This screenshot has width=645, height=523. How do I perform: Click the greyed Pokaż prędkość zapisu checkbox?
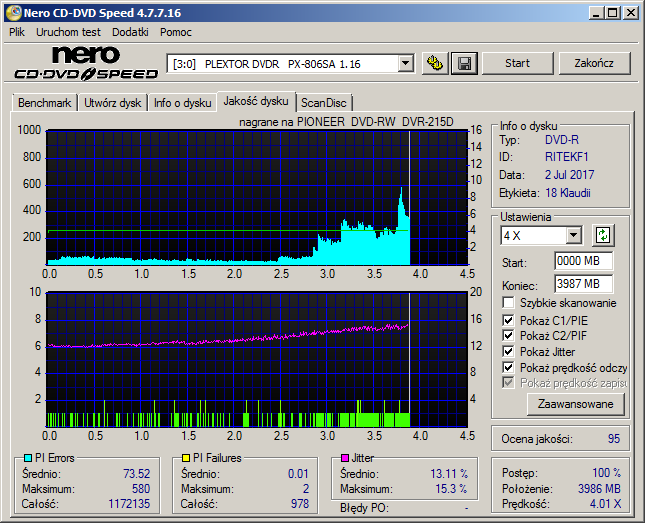(508, 383)
